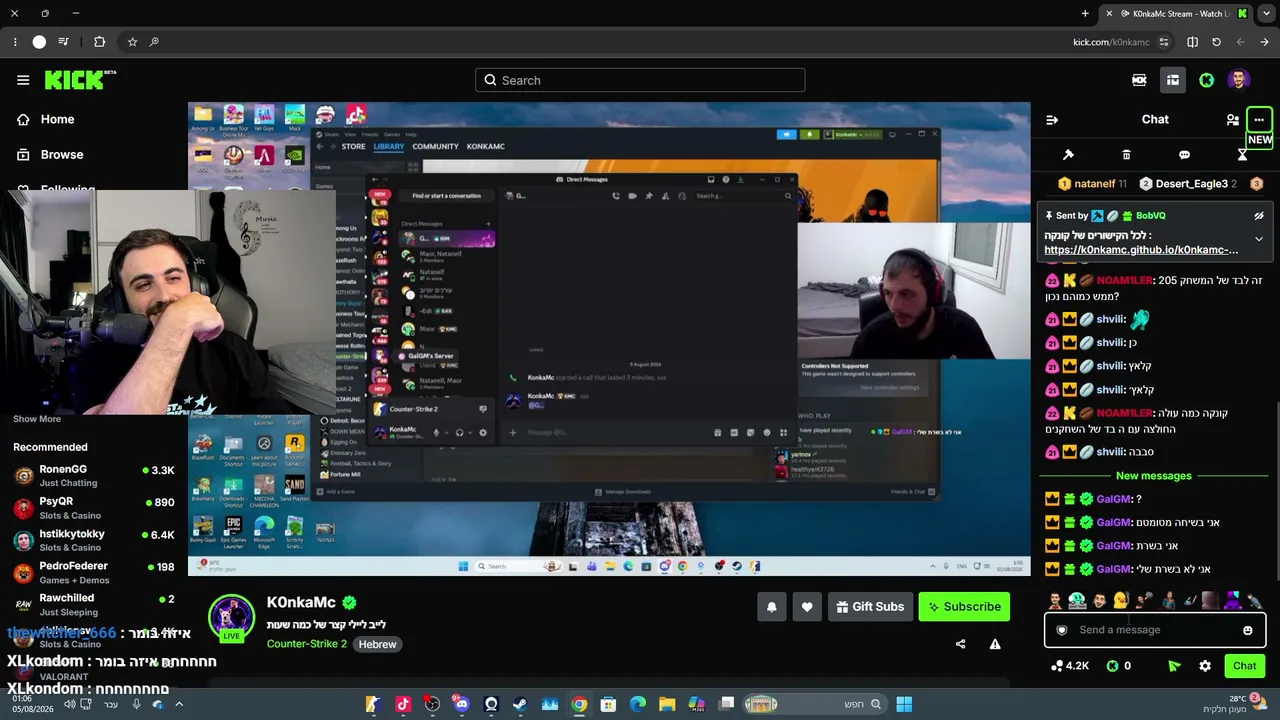Screen dimensions: 1280x720
Task: Click the Hebrew language tag
Action: 378,644
